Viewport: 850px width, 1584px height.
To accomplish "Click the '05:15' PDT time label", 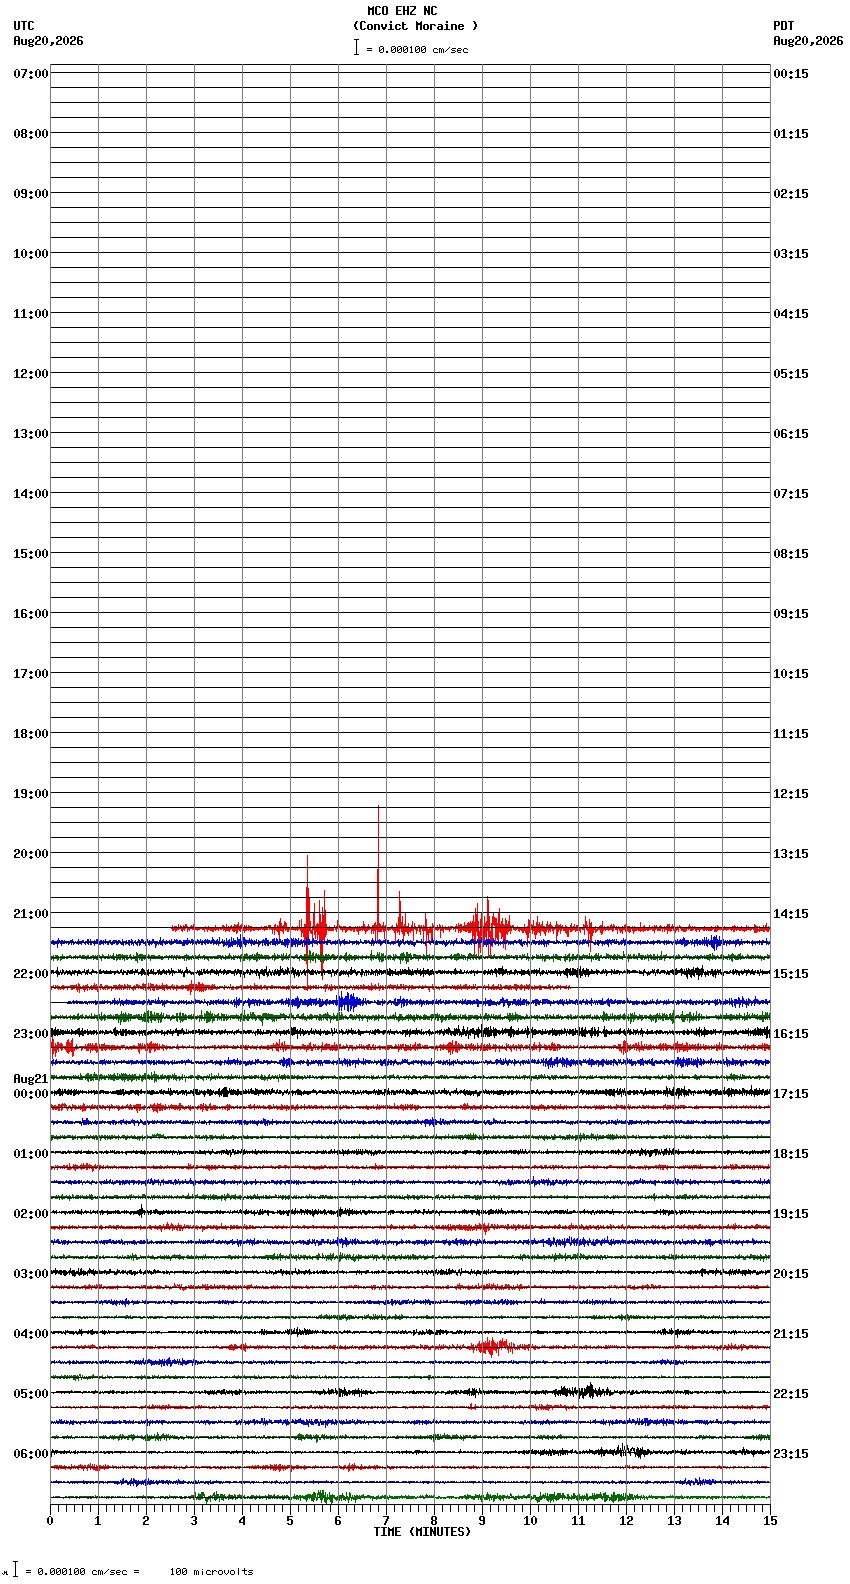I will pos(791,374).
